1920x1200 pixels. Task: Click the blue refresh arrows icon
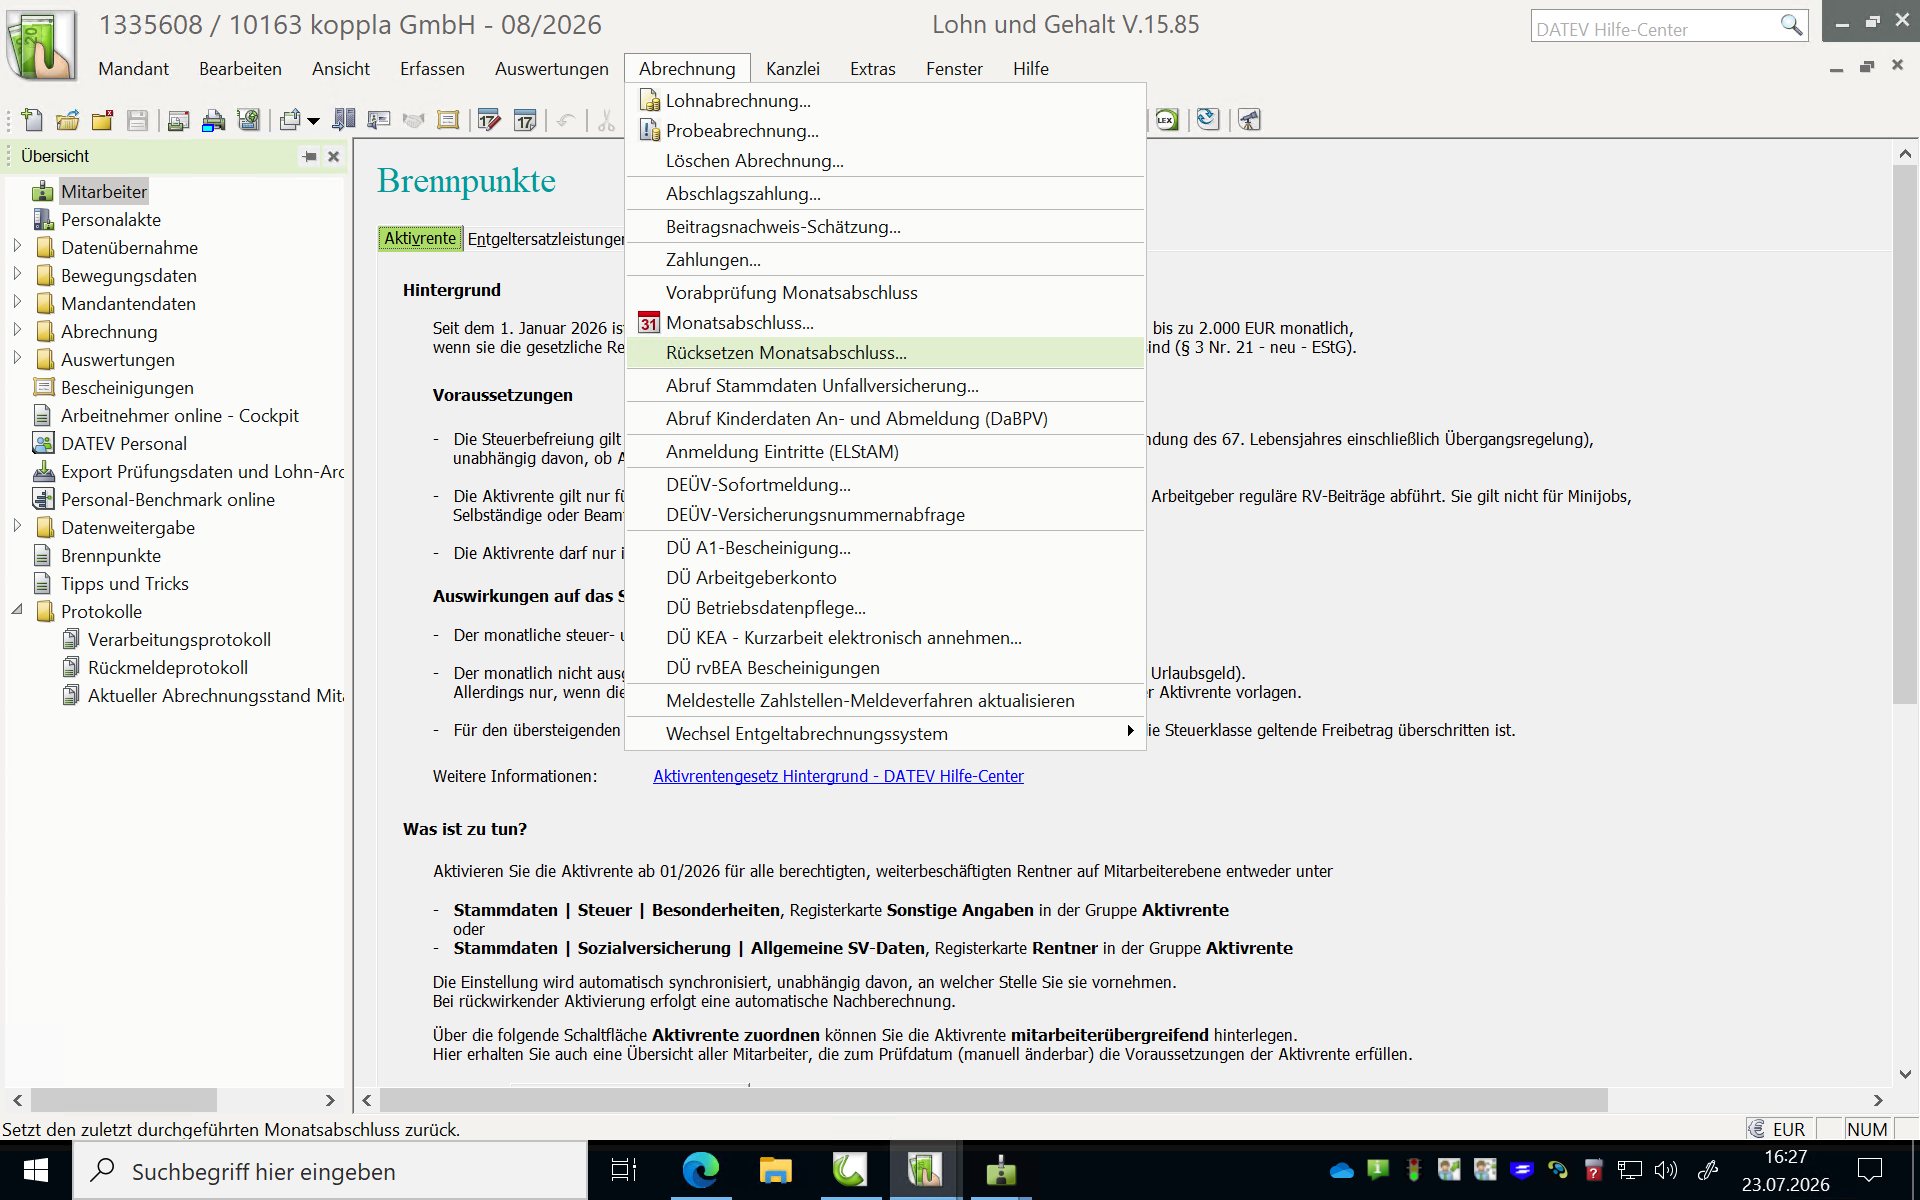pyautogui.click(x=1208, y=120)
